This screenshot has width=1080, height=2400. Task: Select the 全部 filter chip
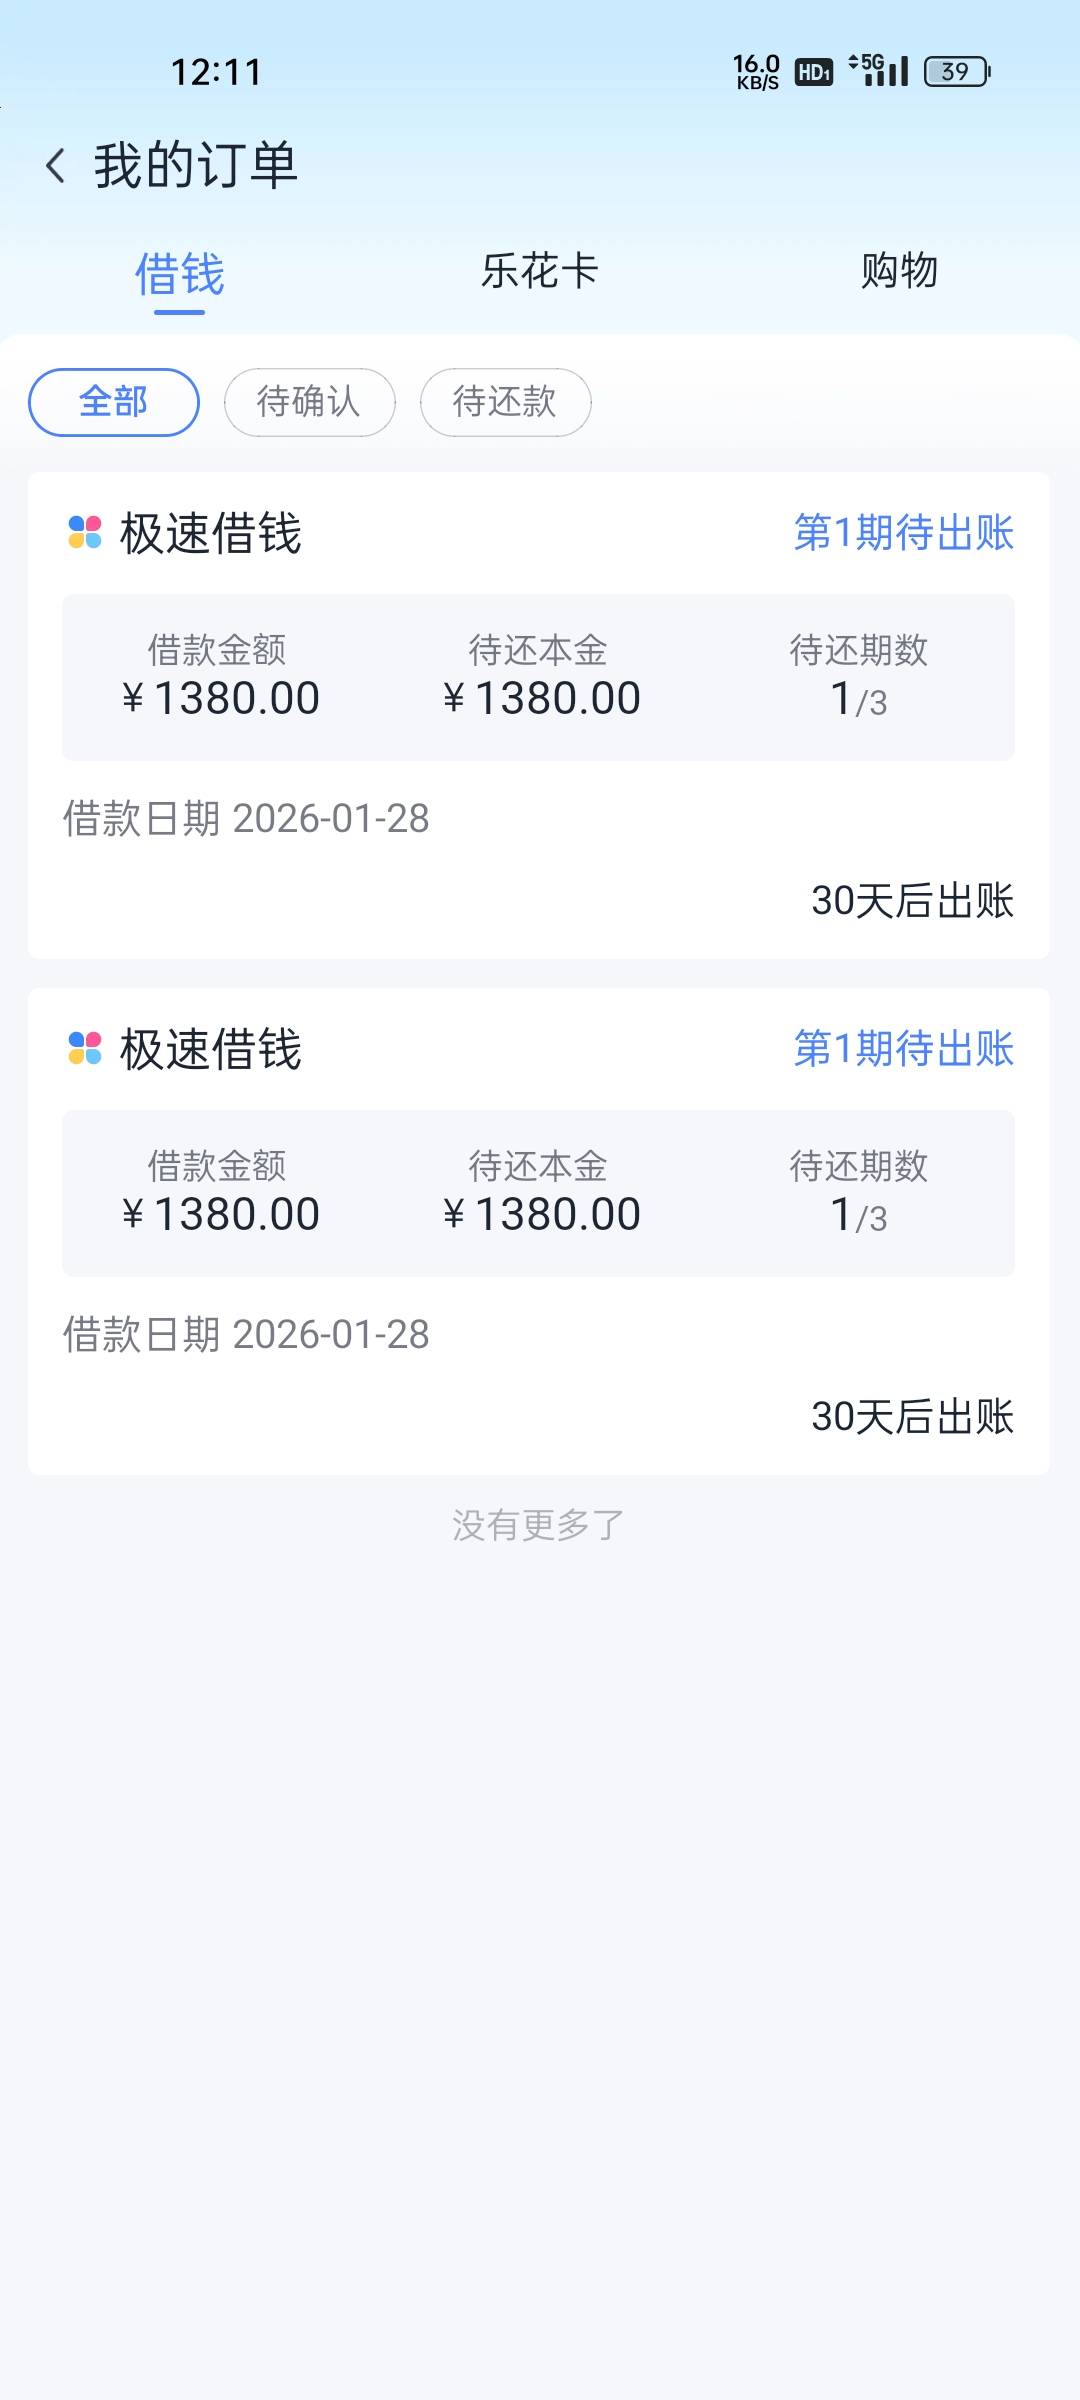point(114,402)
